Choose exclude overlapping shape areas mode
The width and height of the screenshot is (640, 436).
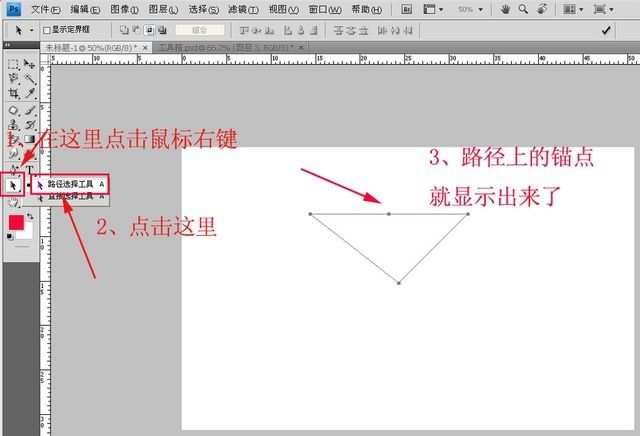162,30
